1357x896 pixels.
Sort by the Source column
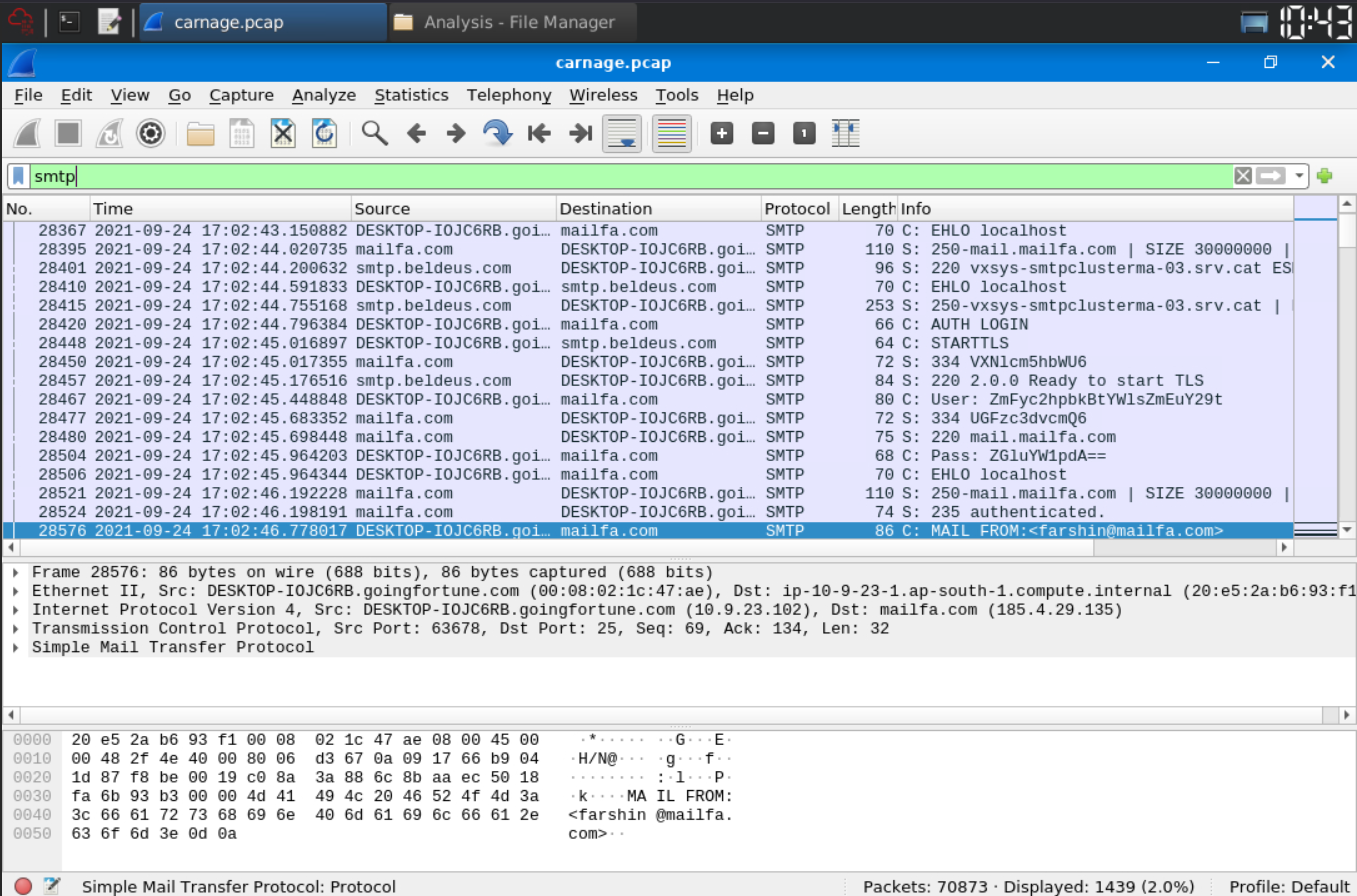pos(453,209)
